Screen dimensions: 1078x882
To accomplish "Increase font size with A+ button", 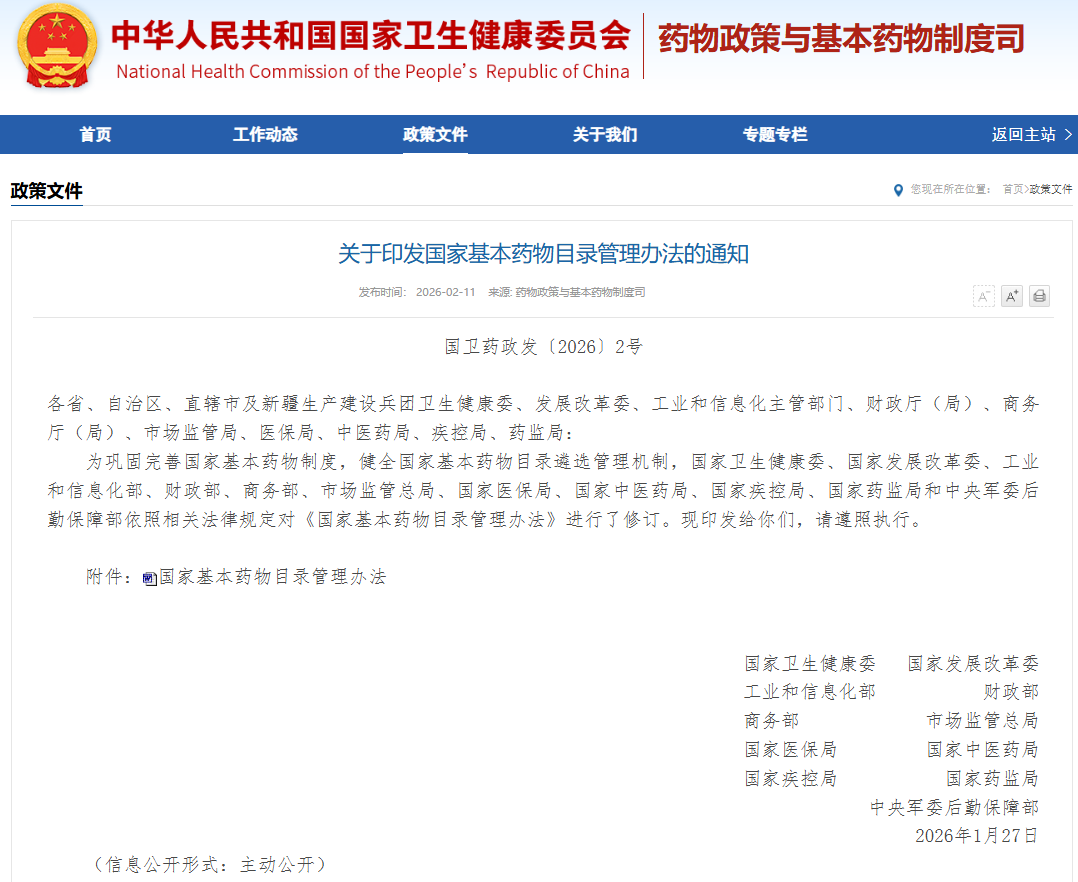I will click(1012, 296).
